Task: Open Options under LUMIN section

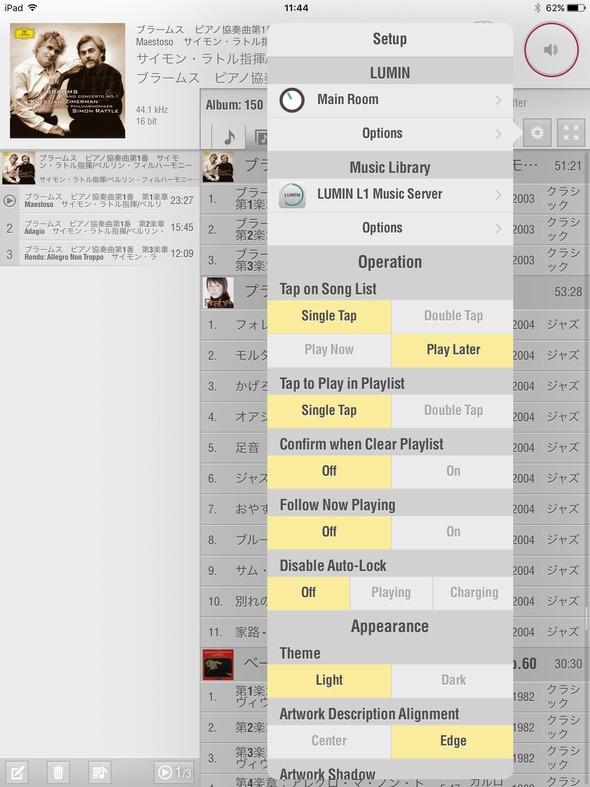Action: [x=390, y=134]
